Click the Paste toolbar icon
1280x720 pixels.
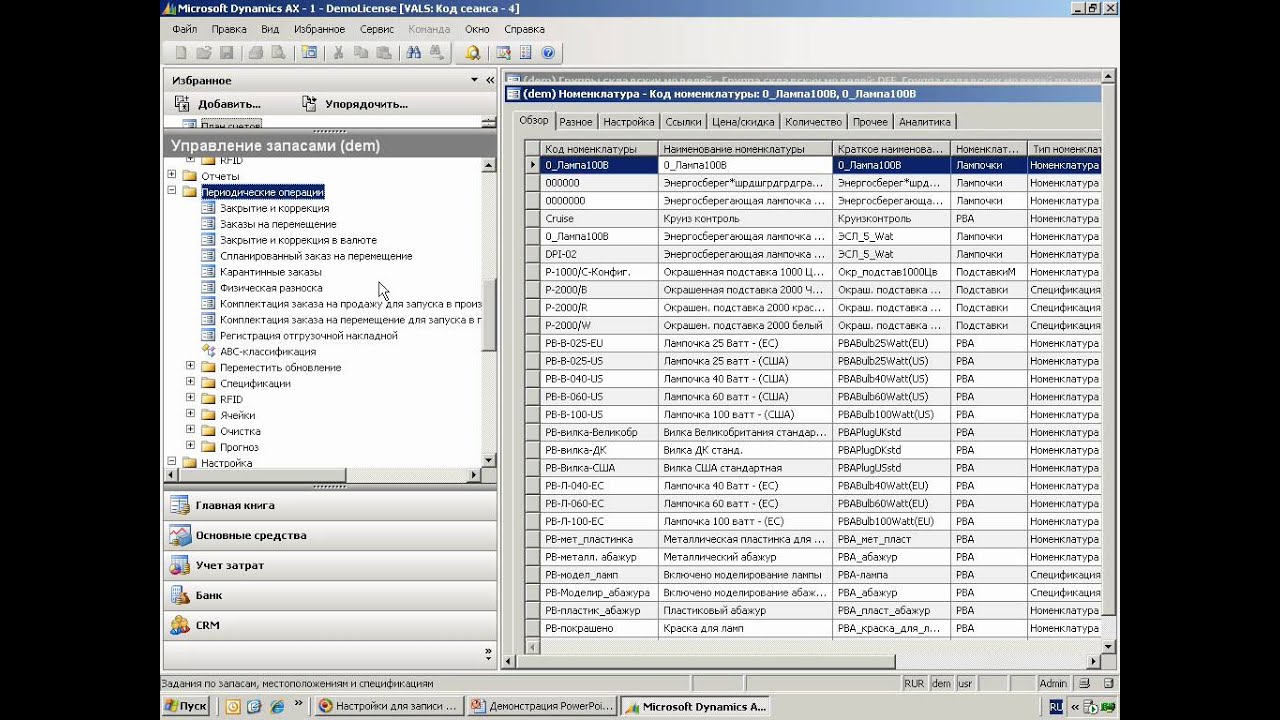pyautogui.click(x=384, y=53)
